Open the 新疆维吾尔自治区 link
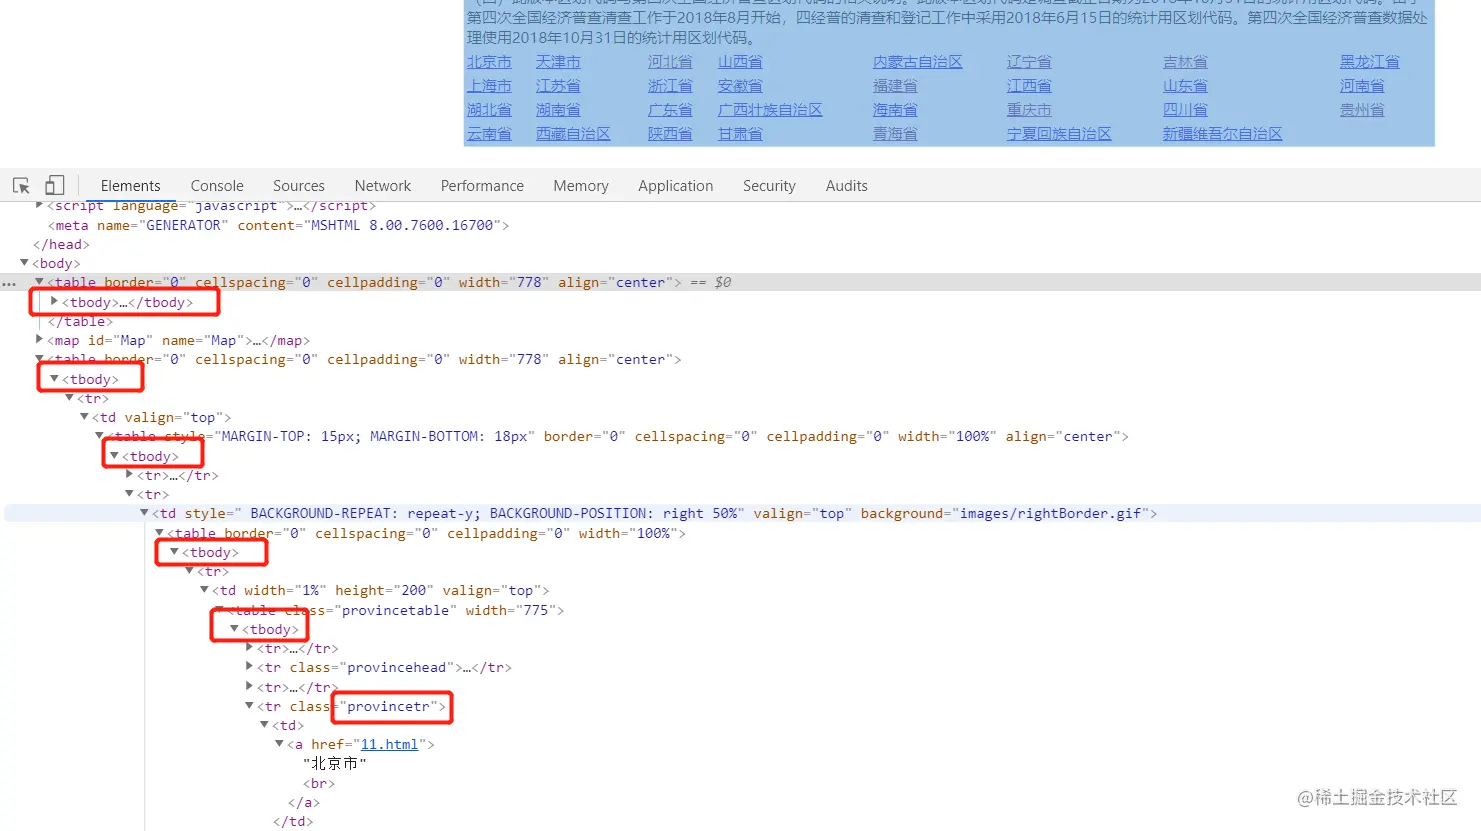1481x831 pixels. [1222, 134]
